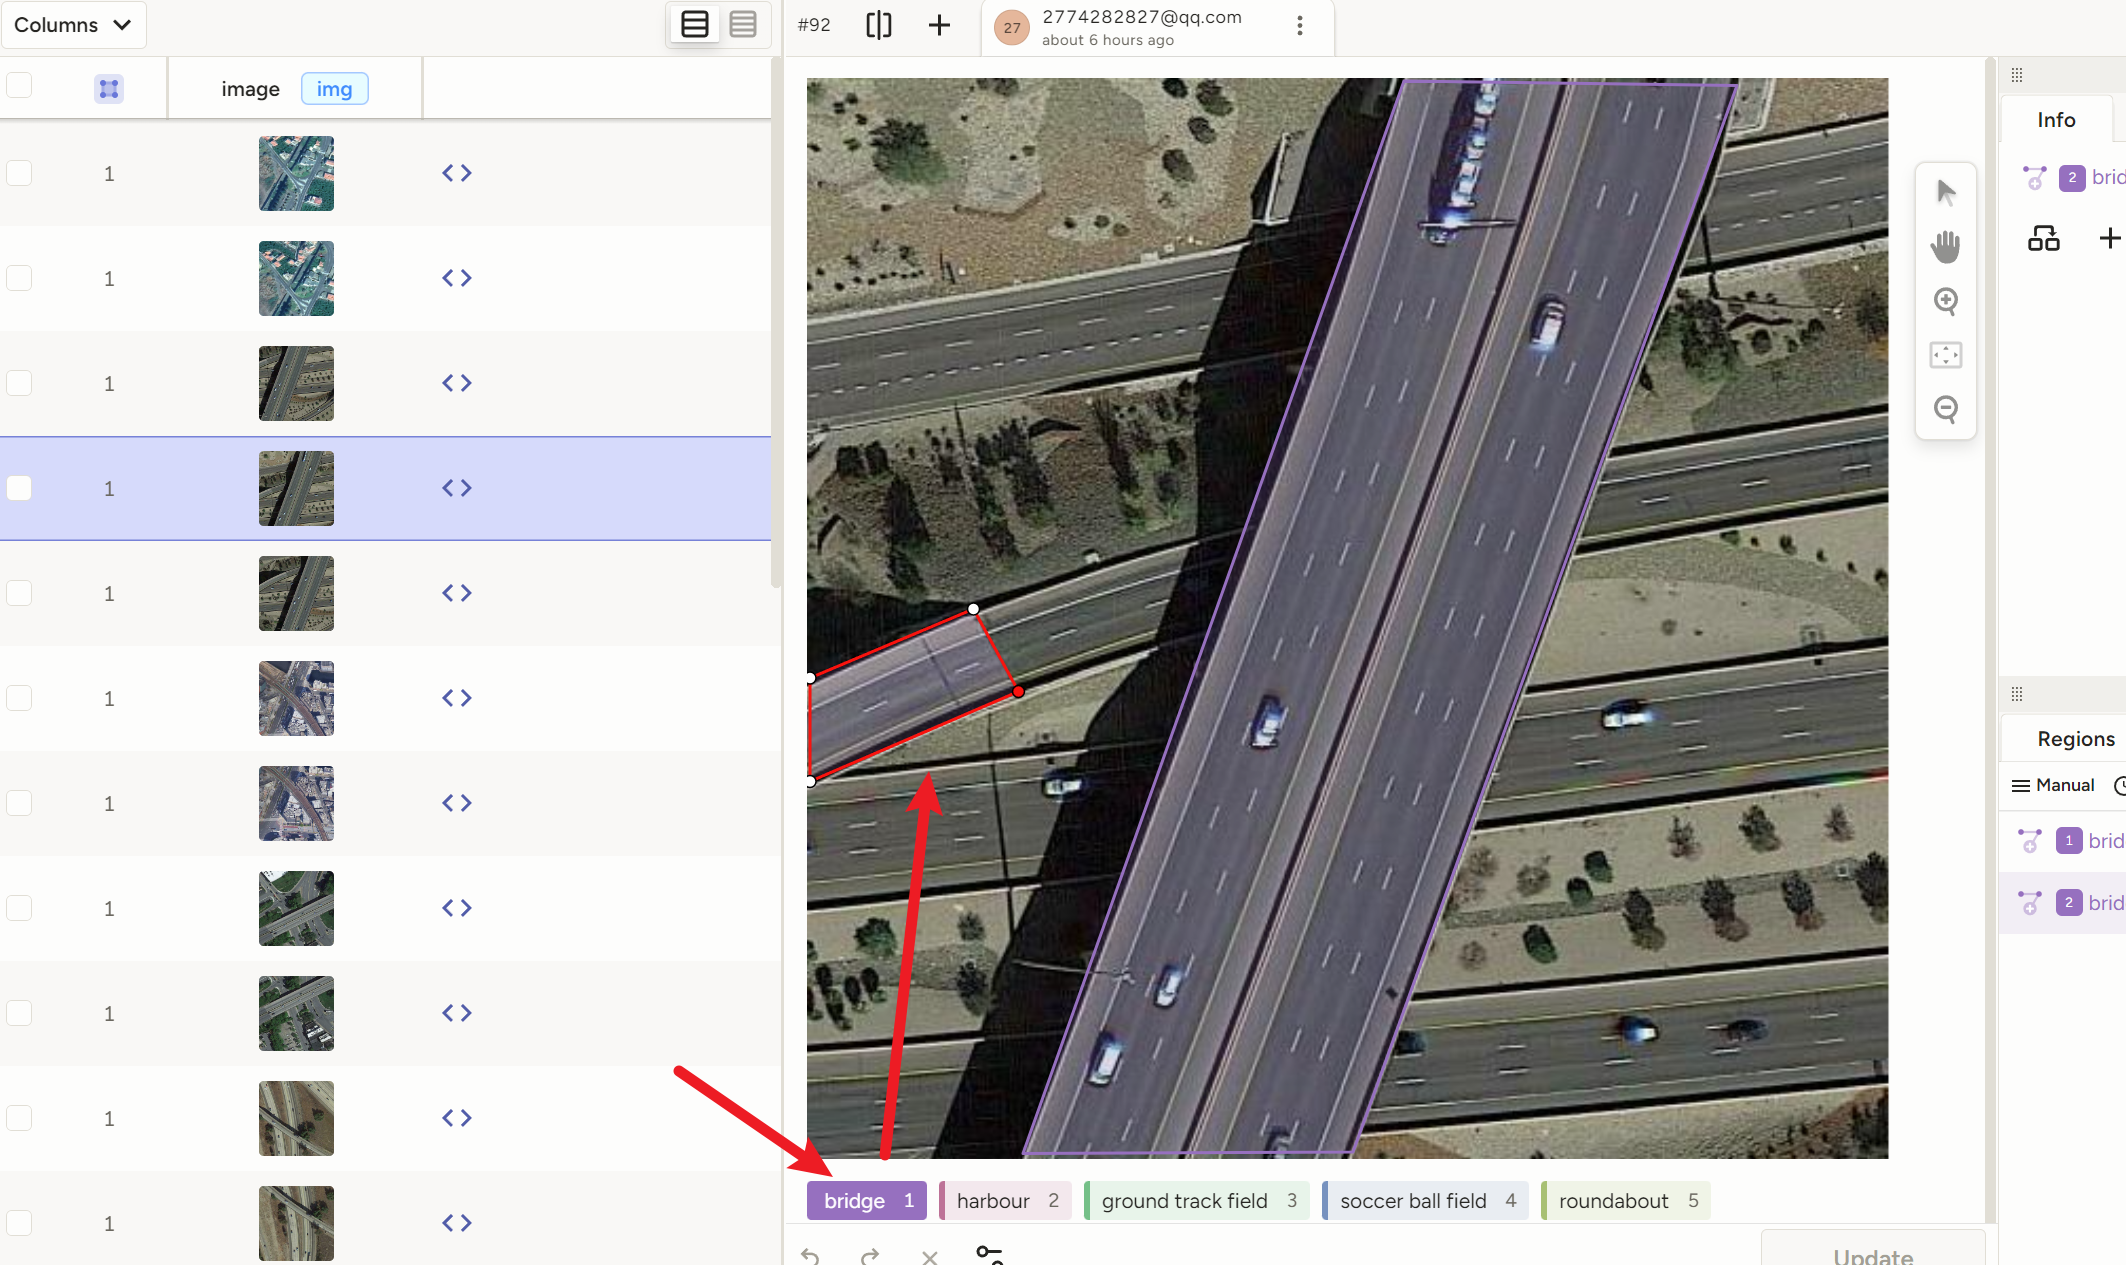Click Manual region sorting button
Screen dimensions: 2126x1265
tap(2052, 786)
